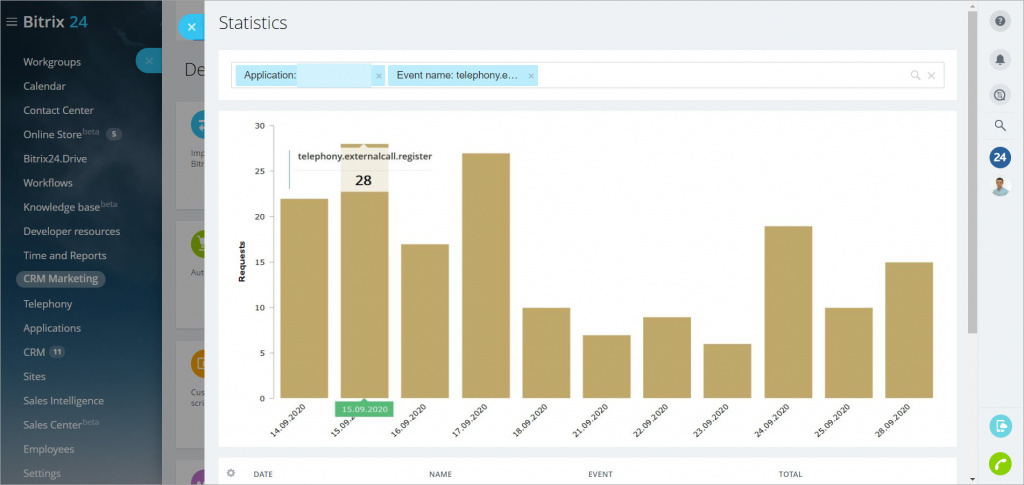
Task: Click the filter search magnifier icon
Action: pyautogui.click(x=916, y=76)
